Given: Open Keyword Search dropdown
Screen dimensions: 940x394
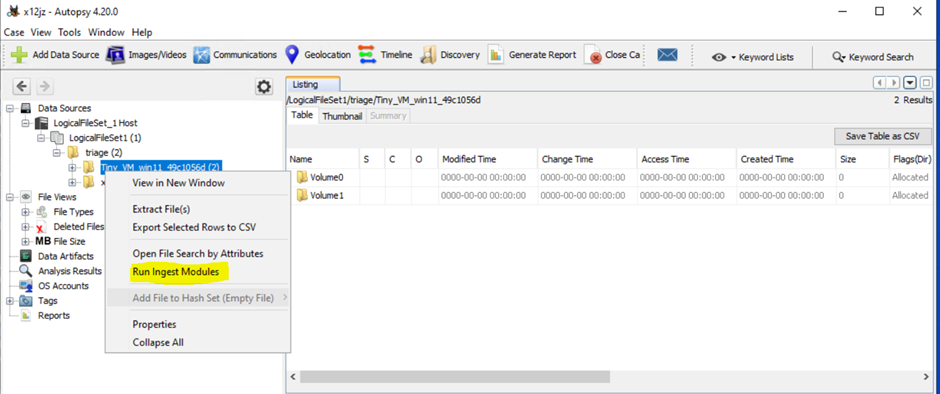Looking at the screenshot, I should pyautogui.click(x=873, y=57).
